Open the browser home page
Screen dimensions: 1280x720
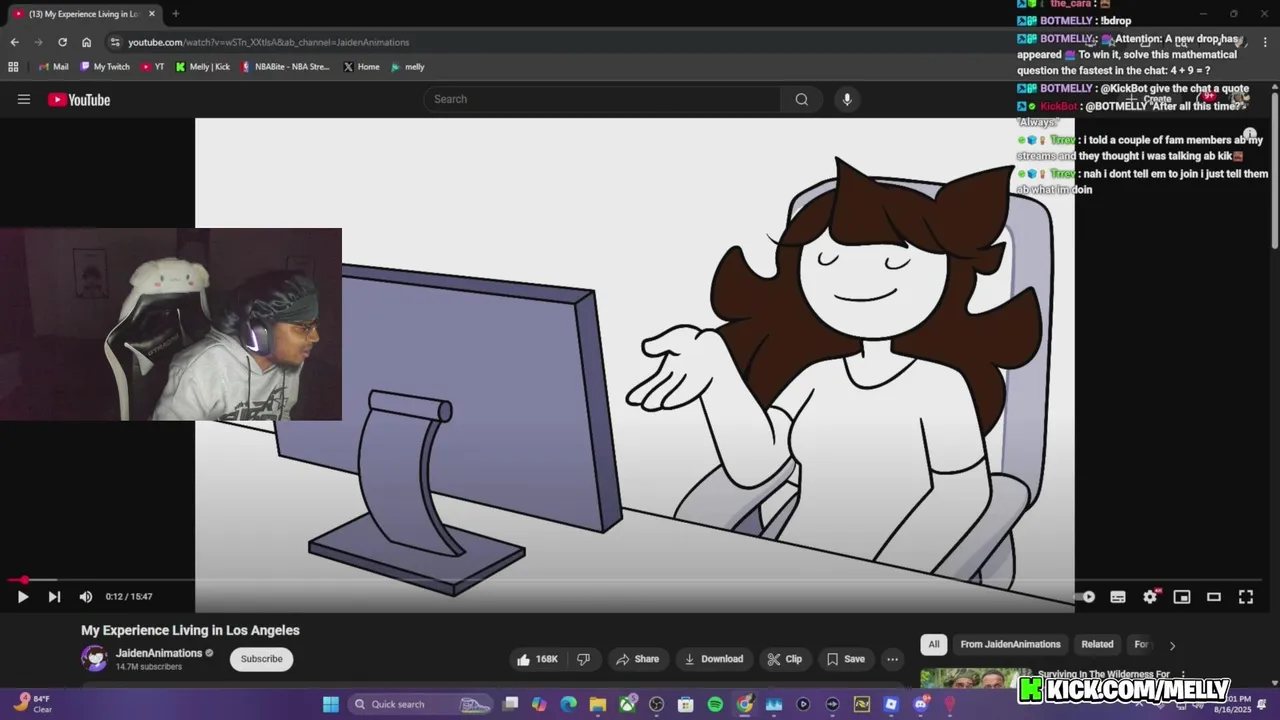(86, 42)
